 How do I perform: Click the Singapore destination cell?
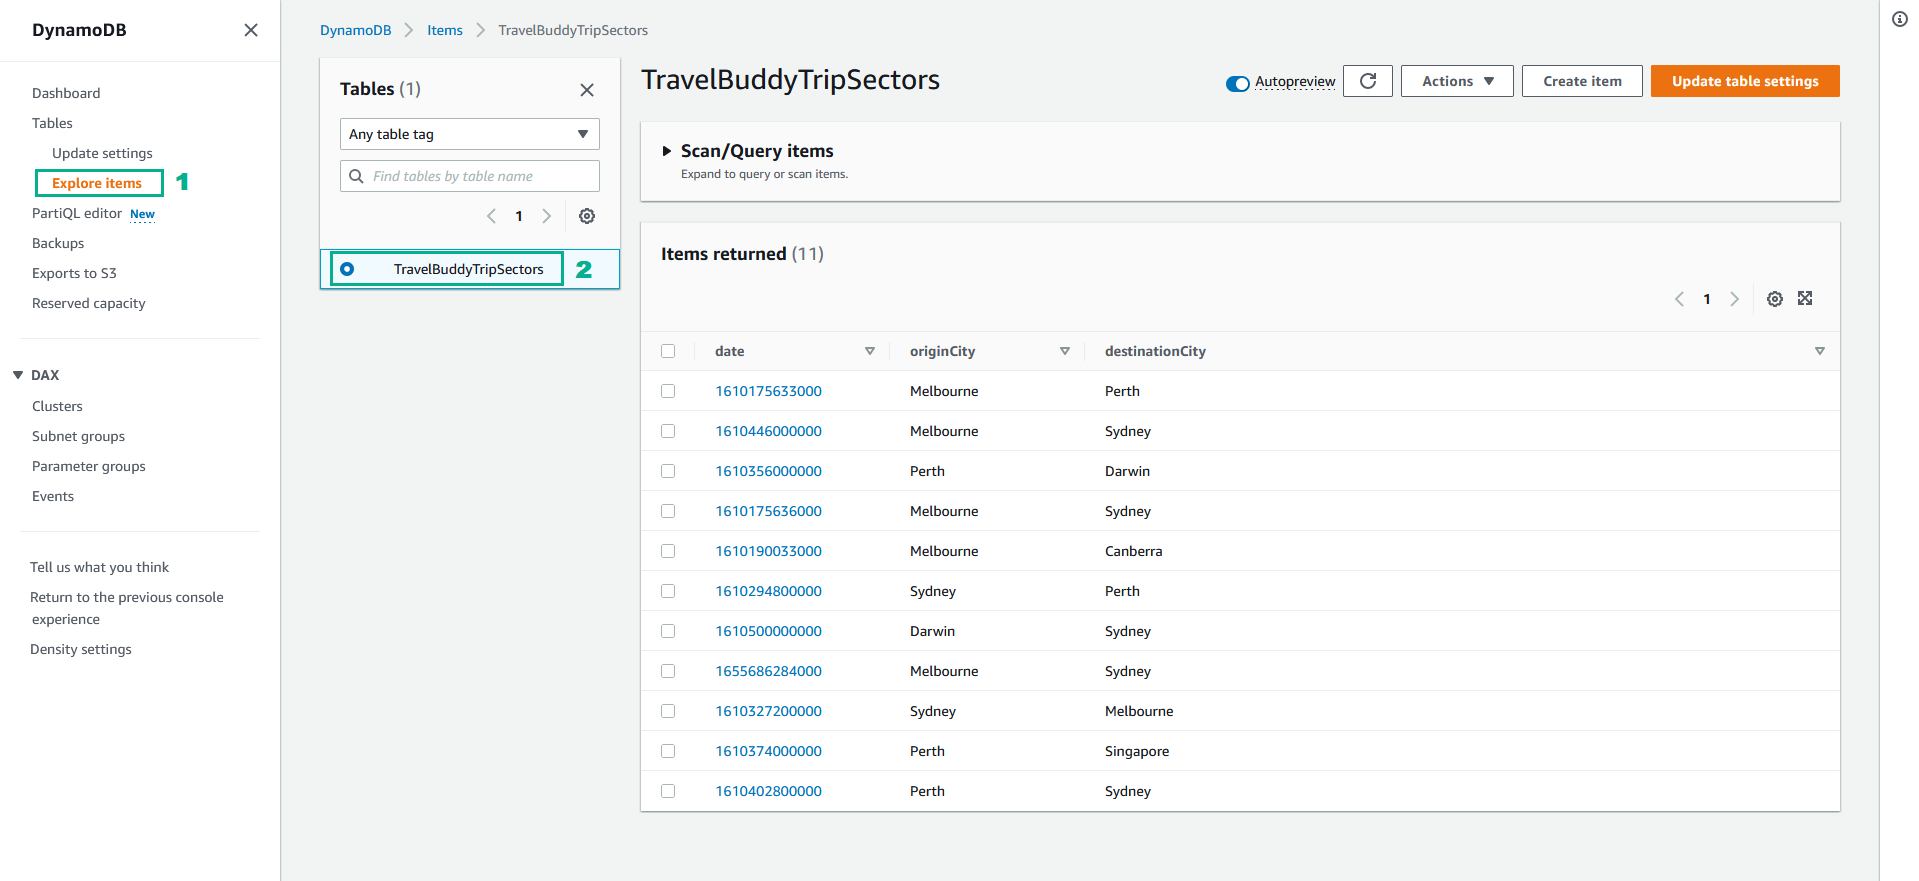tap(1137, 751)
